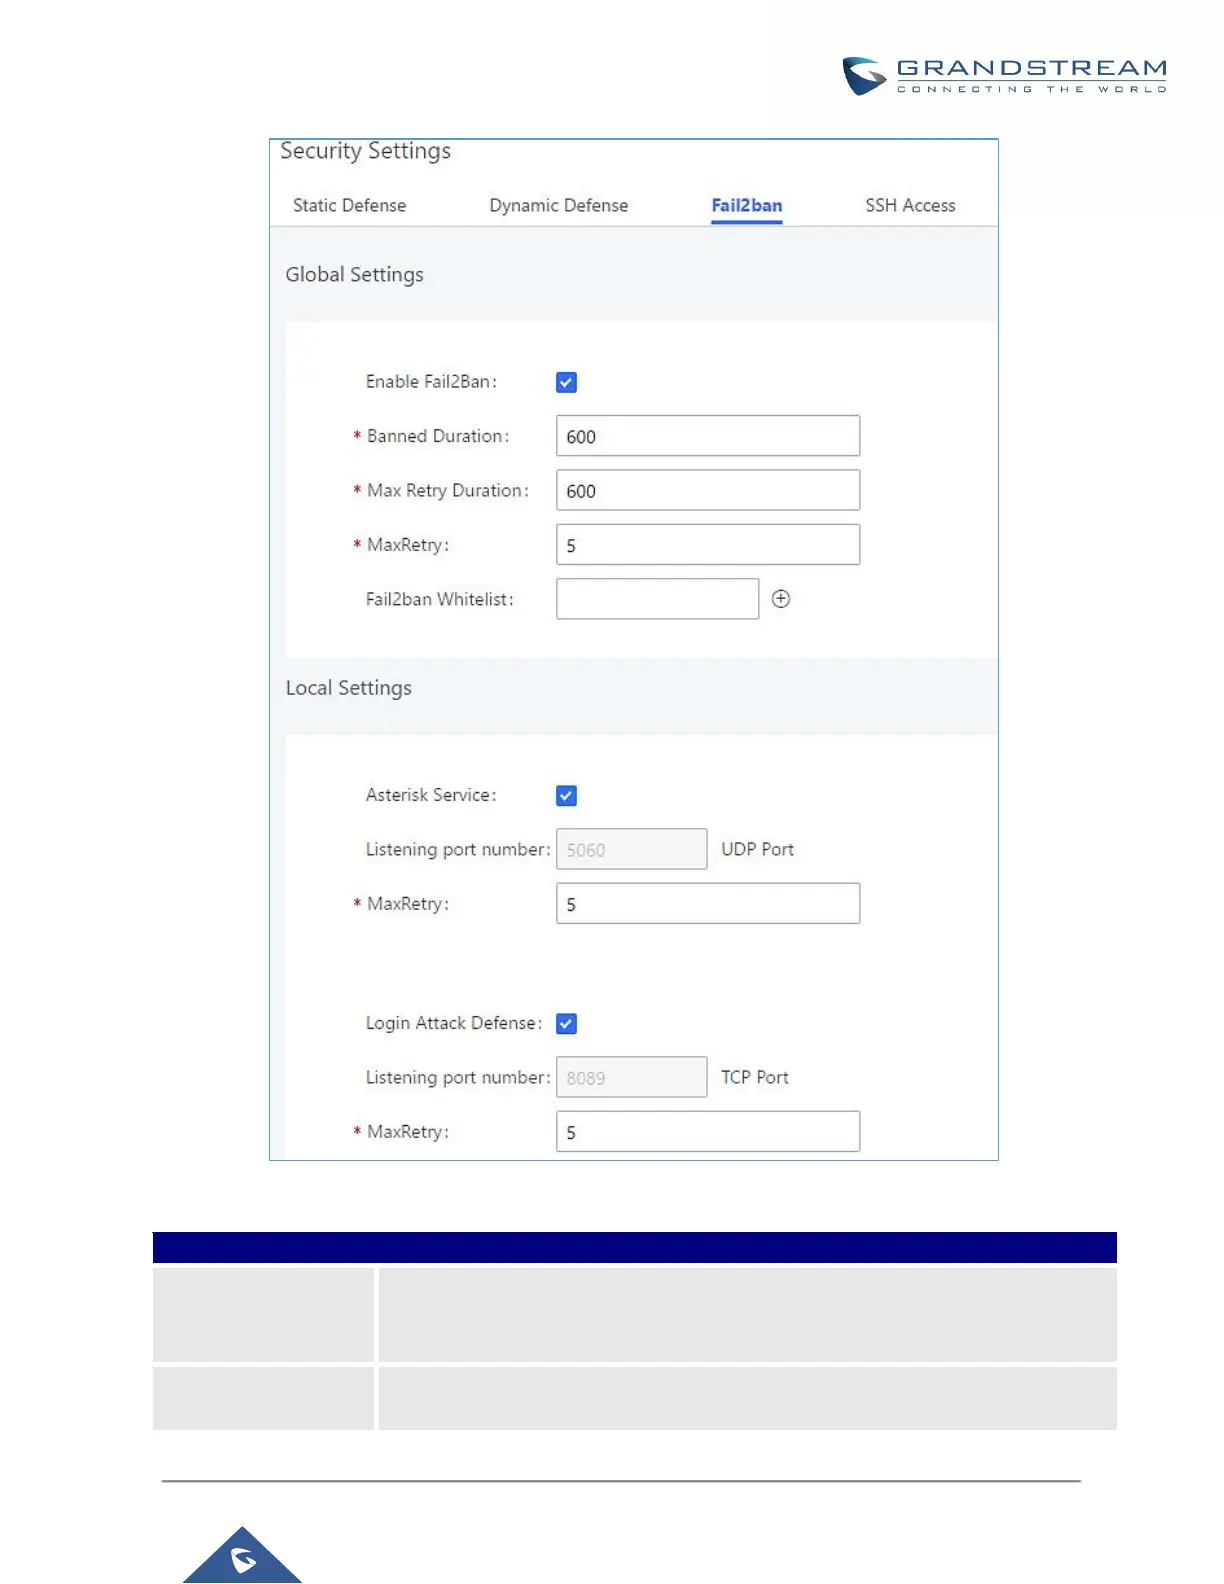Click the Banned Duration input field
This screenshot has height=1584, width=1224.
[708, 436]
